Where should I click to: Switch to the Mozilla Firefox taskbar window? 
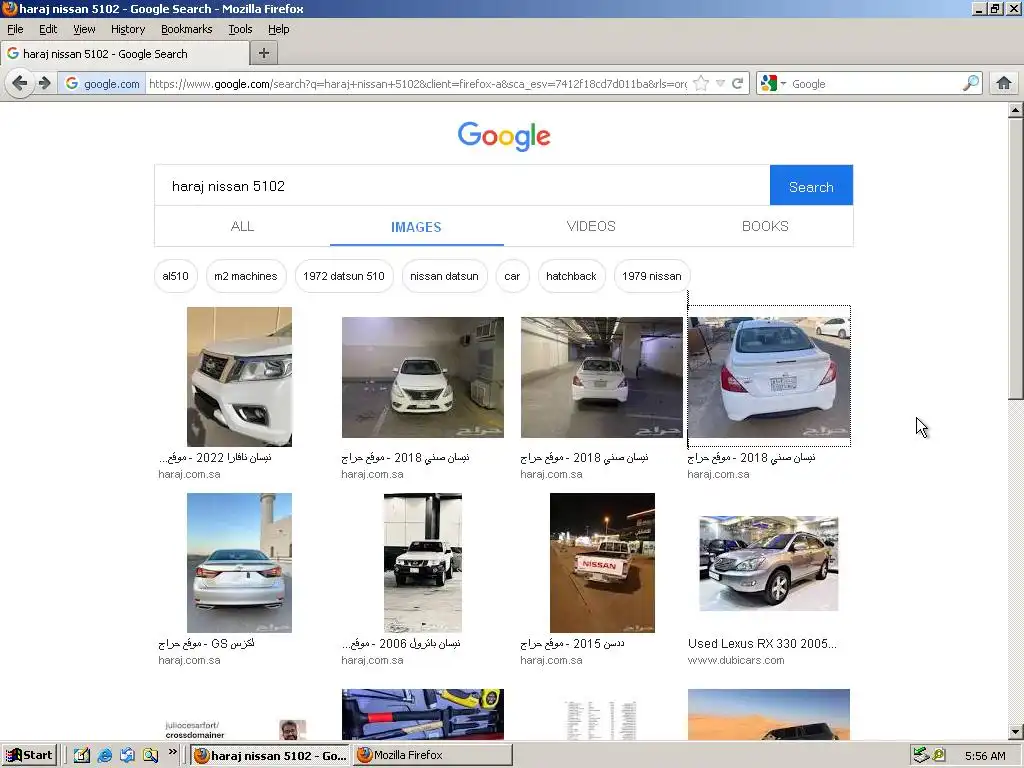(x=433, y=755)
